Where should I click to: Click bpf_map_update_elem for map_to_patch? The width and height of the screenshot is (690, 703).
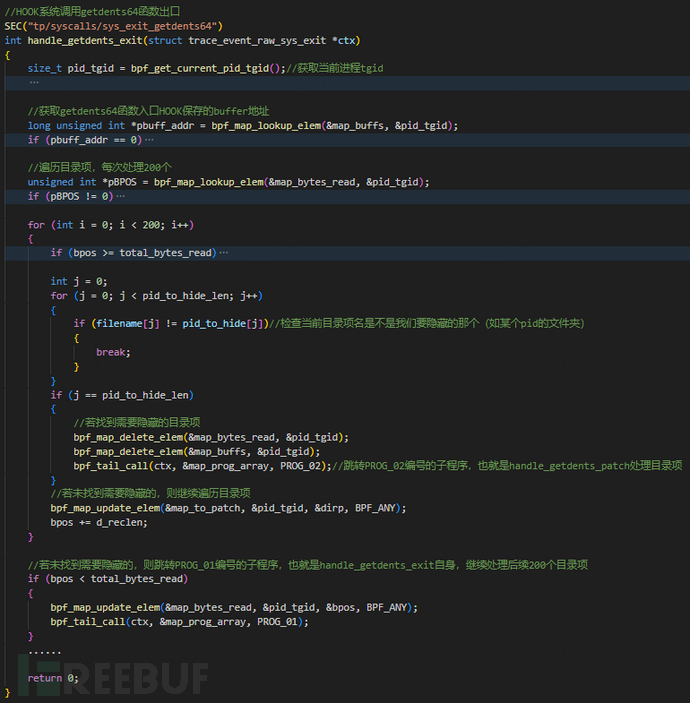[228, 508]
